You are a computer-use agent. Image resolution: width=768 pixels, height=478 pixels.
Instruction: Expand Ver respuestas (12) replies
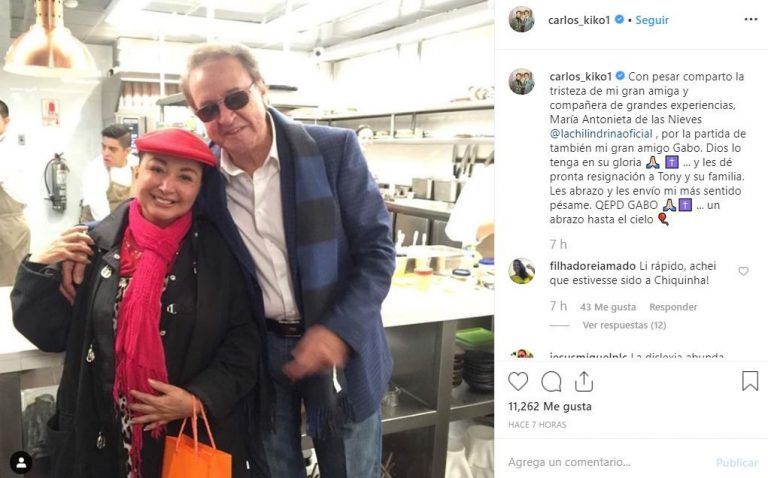624,325
